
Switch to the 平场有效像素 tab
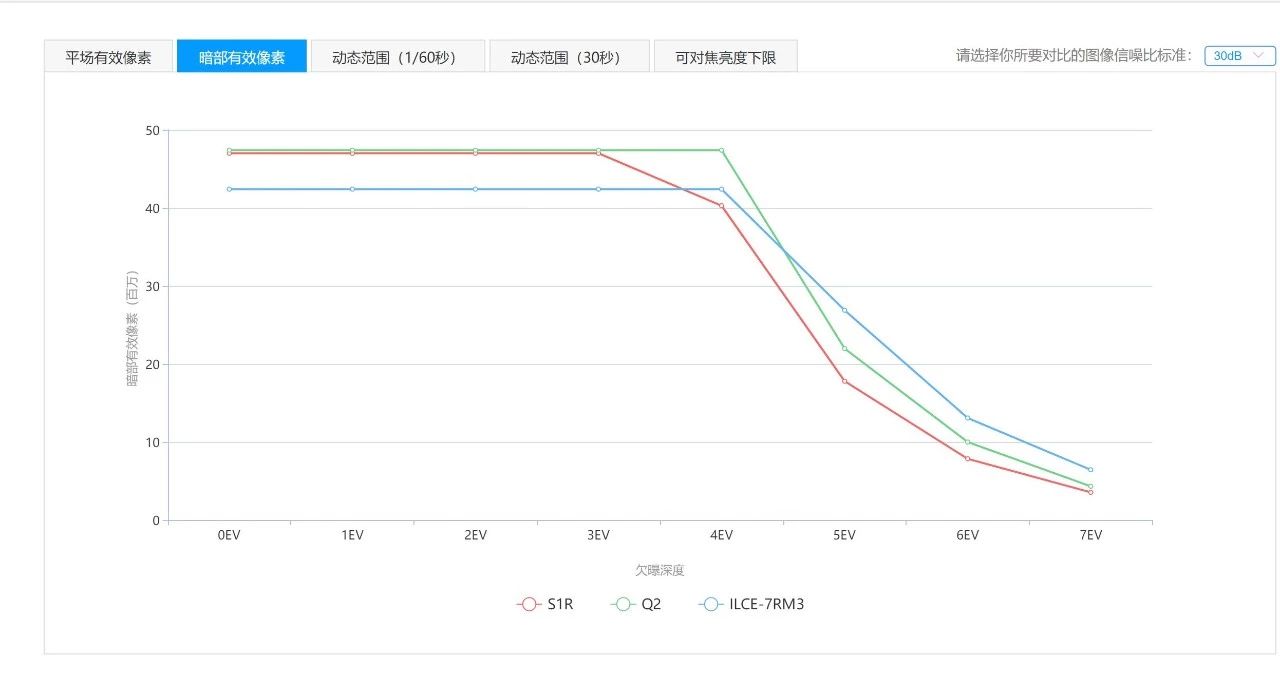pos(108,57)
